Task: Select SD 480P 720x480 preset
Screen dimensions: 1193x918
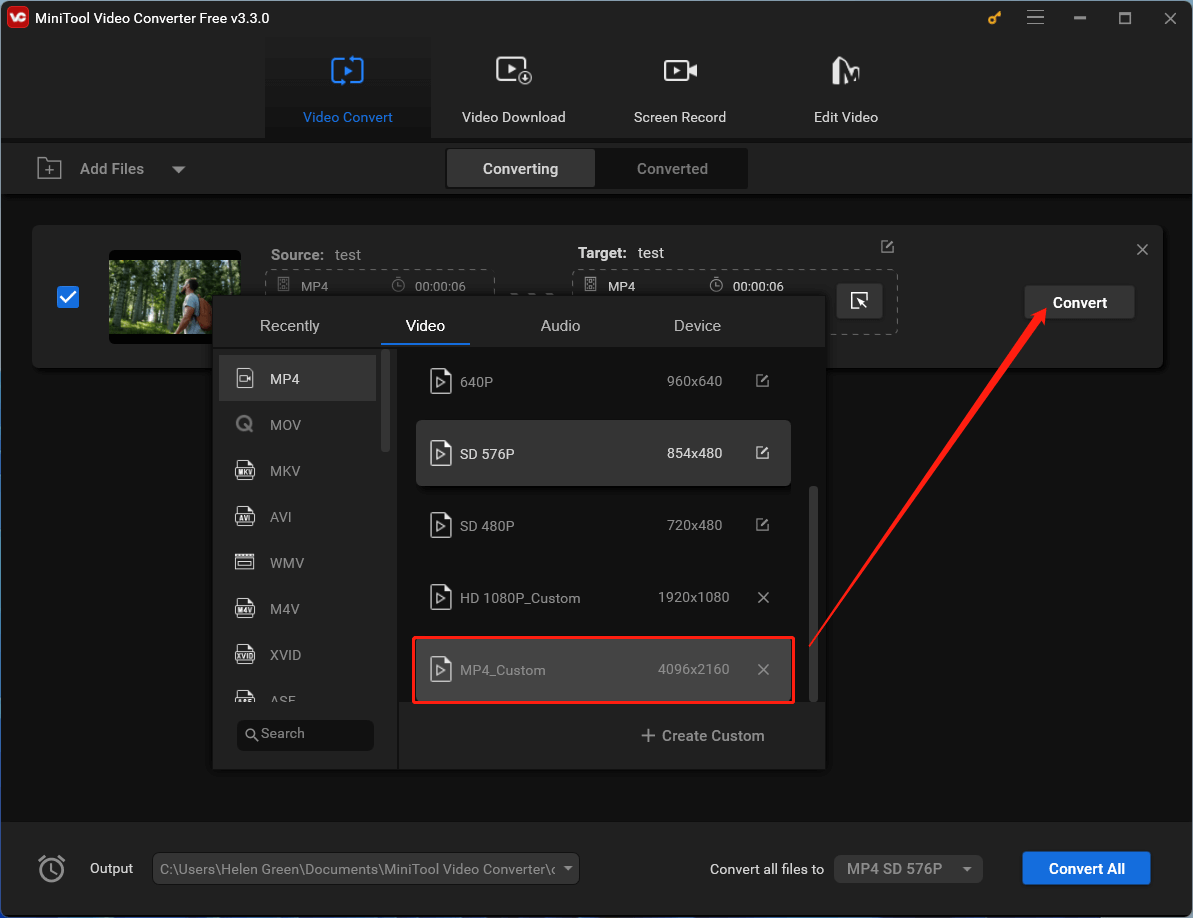Action: [603, 526]
